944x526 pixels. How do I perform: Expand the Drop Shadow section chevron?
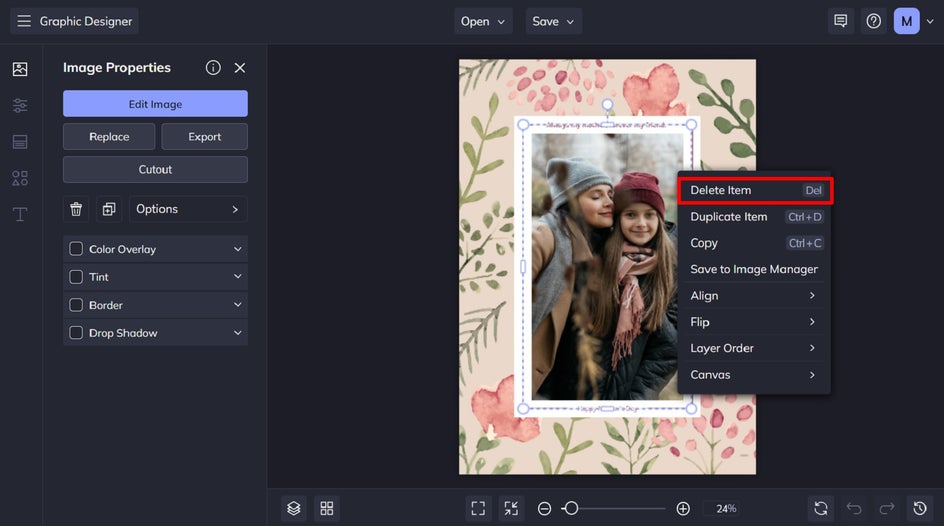(238, 333)
